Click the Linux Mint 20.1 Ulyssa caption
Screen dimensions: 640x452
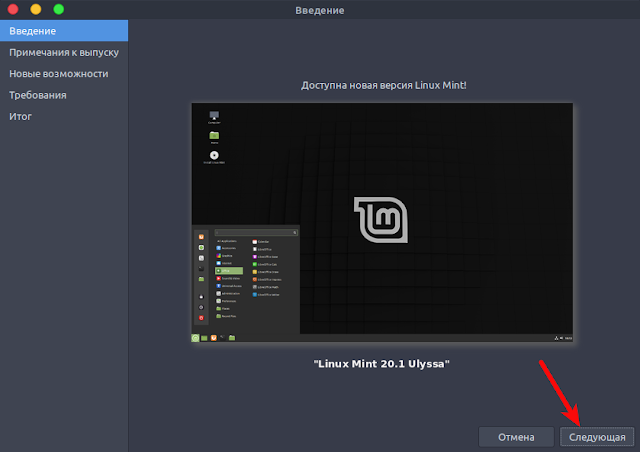point(381,363)
